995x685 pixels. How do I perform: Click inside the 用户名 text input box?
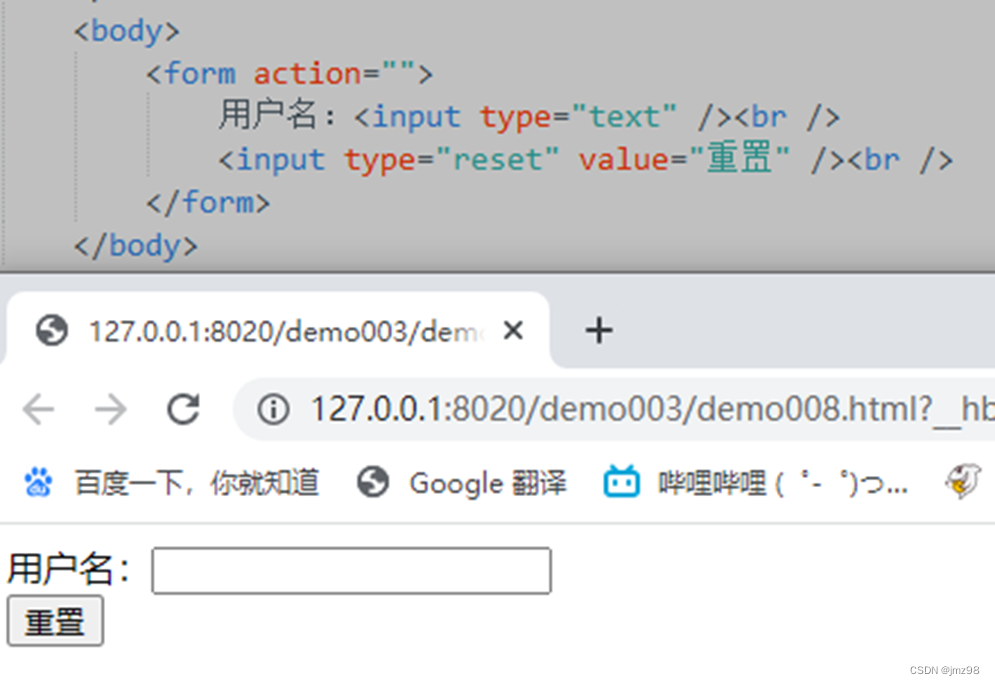click(x=350, y=570)
